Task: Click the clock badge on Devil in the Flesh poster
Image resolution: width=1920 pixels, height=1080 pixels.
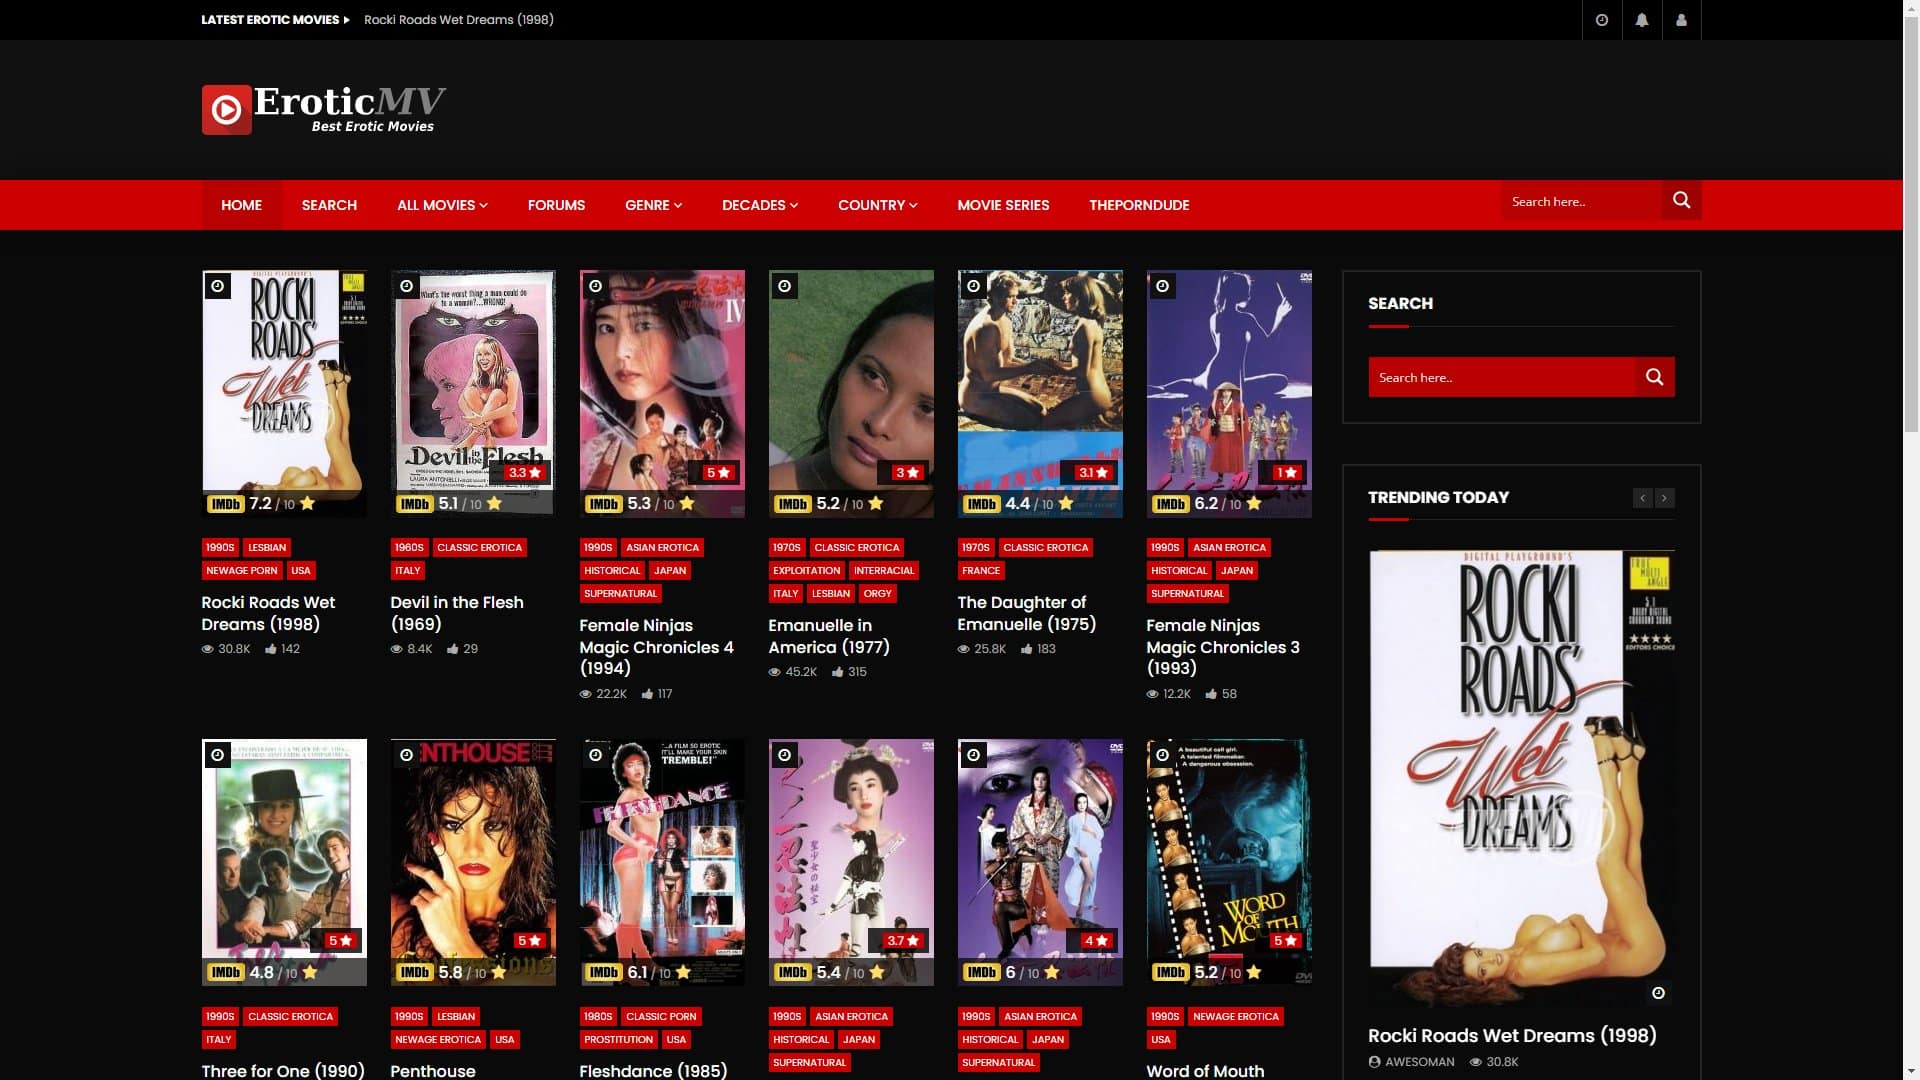Action: [x=405, y=286]
